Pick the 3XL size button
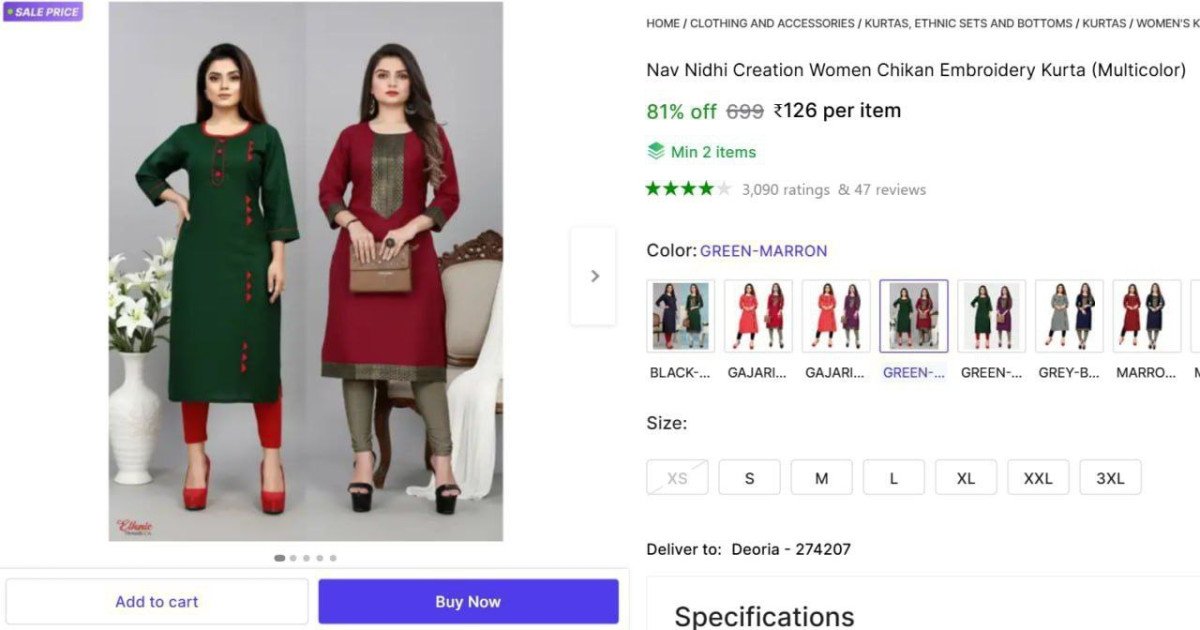The width and height of the screenshot is (1200, 630). point(1110,478)
